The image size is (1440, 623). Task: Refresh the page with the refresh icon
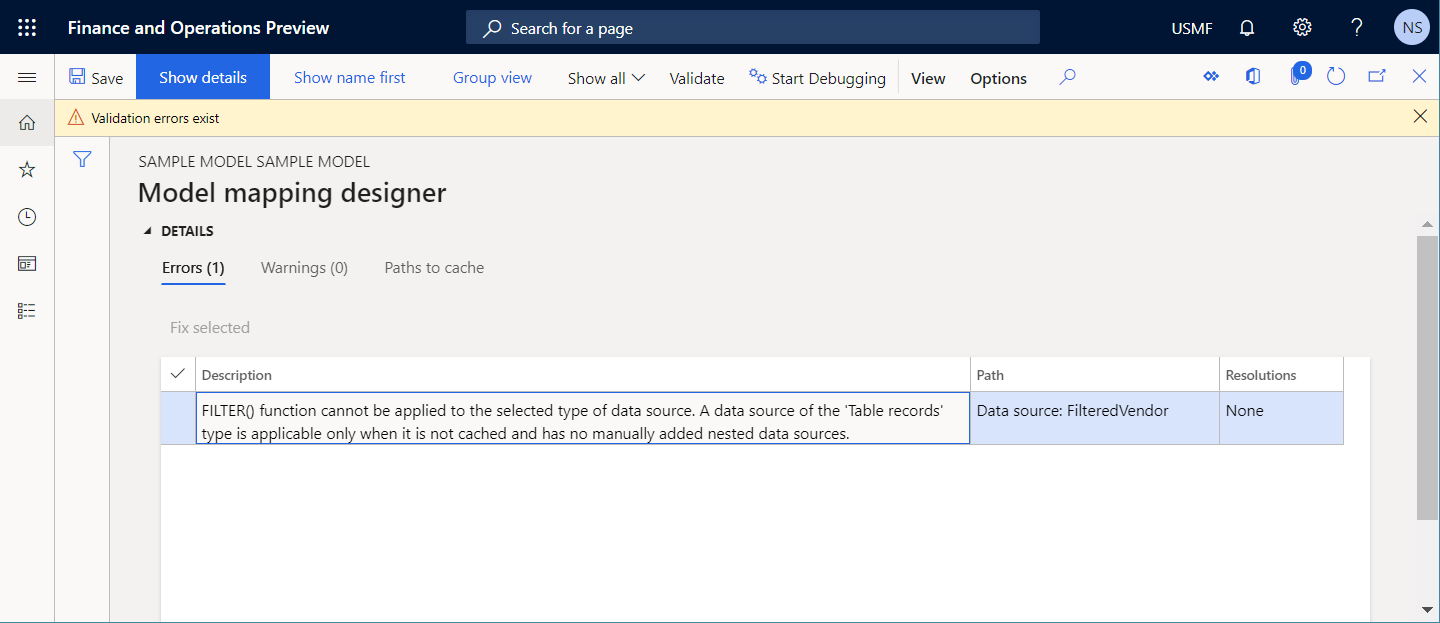(x=1336, y=76)
